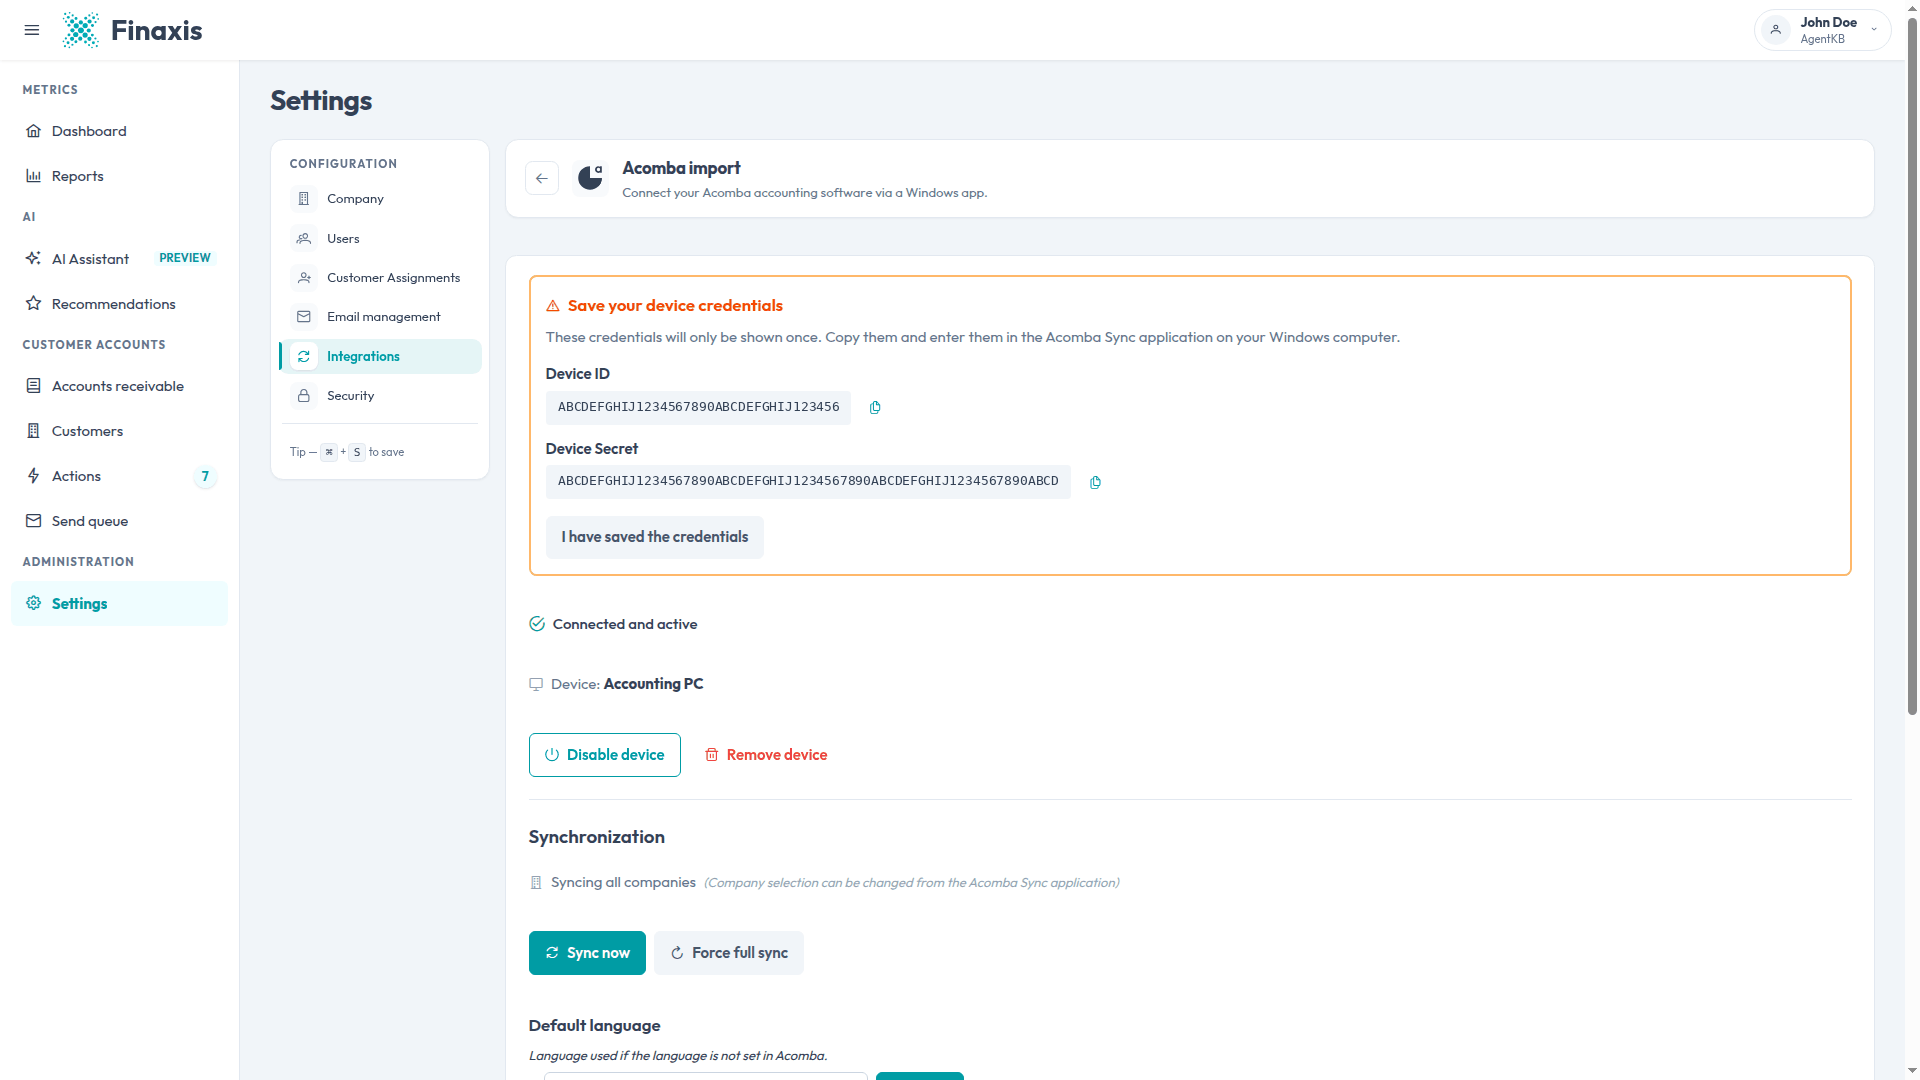Click the user avatar icon
The width and height of the screenshot is (1920, 1080).
pos(1776,30)
